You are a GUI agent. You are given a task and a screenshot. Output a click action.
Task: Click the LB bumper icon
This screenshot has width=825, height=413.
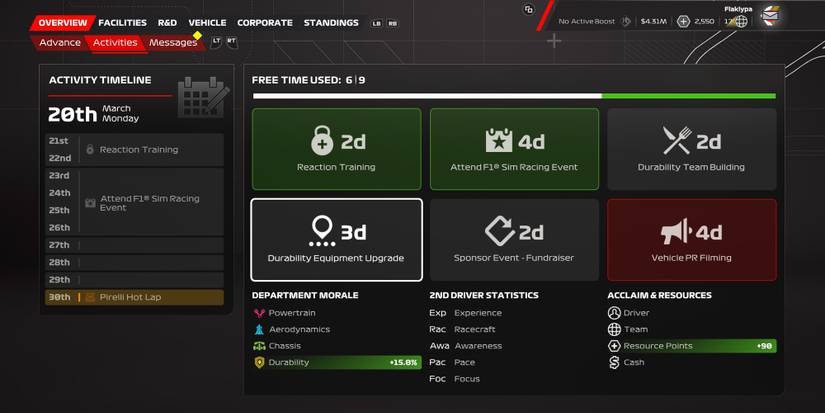(376, 24)
